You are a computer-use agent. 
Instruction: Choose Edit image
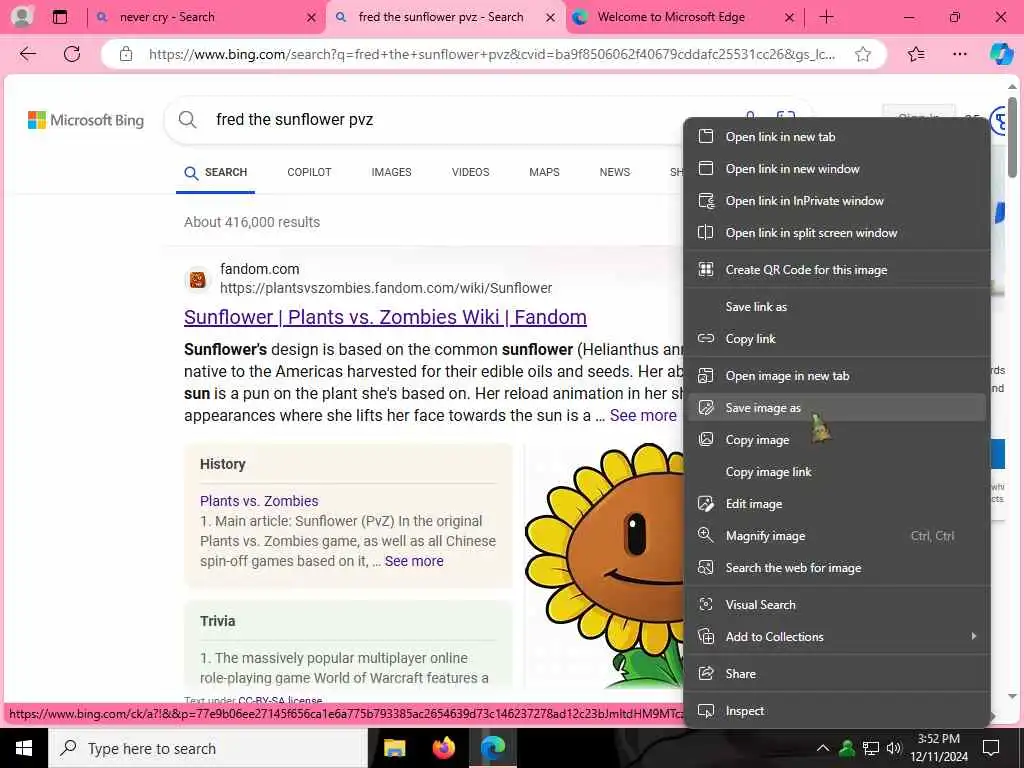click(x=836, y=504)
